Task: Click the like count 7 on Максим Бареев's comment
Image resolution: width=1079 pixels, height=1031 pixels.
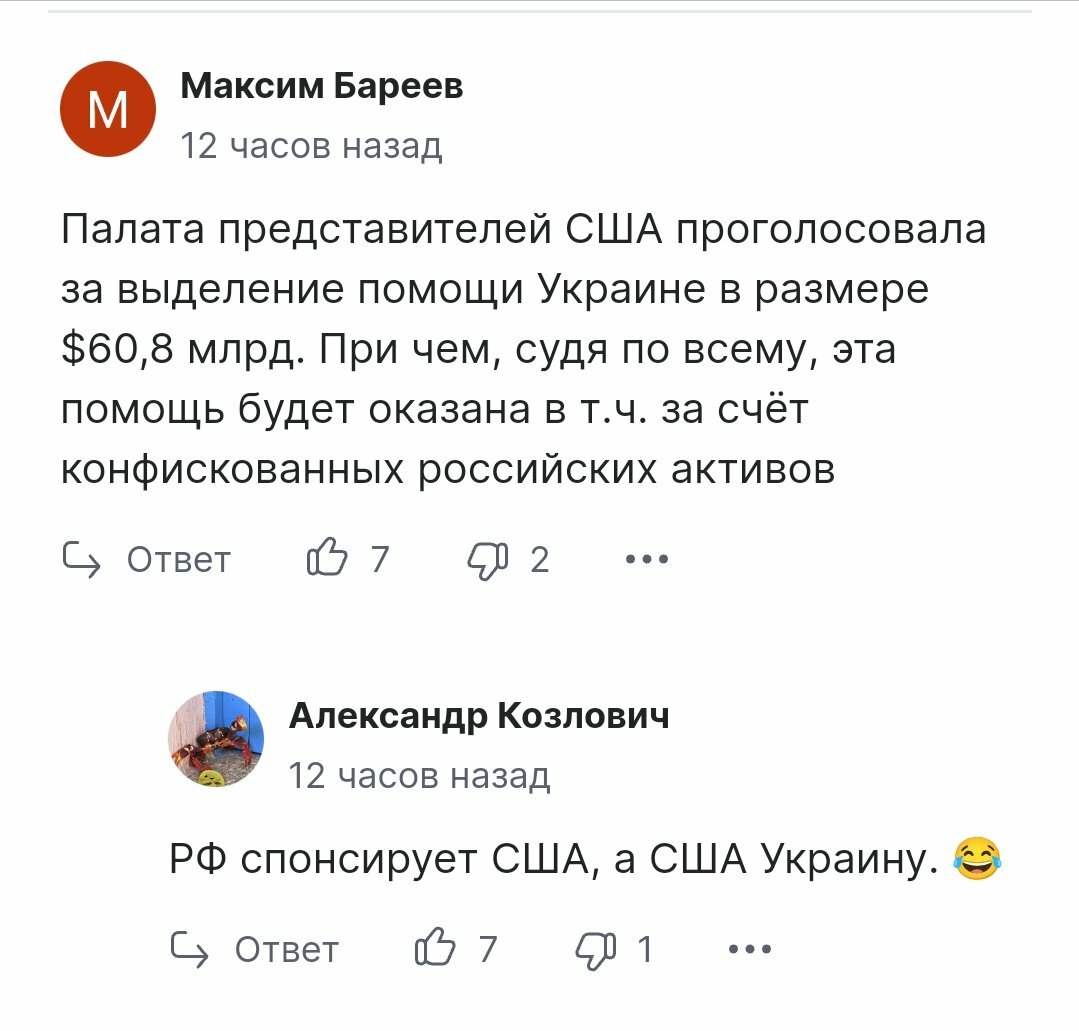Action: click(x=380, y=559)
